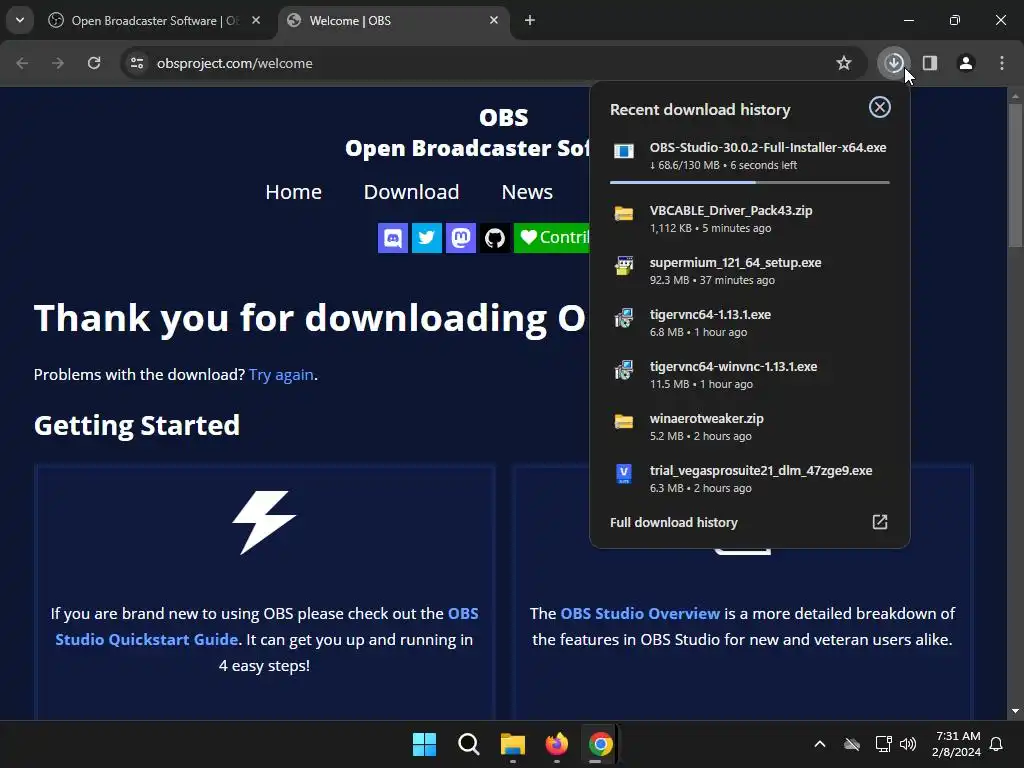The width and height of the screenshot is (1024, 768).
Task: Open the tigervnc64-winvnc-1.13.1.exe download
Action: click(750, 375)
